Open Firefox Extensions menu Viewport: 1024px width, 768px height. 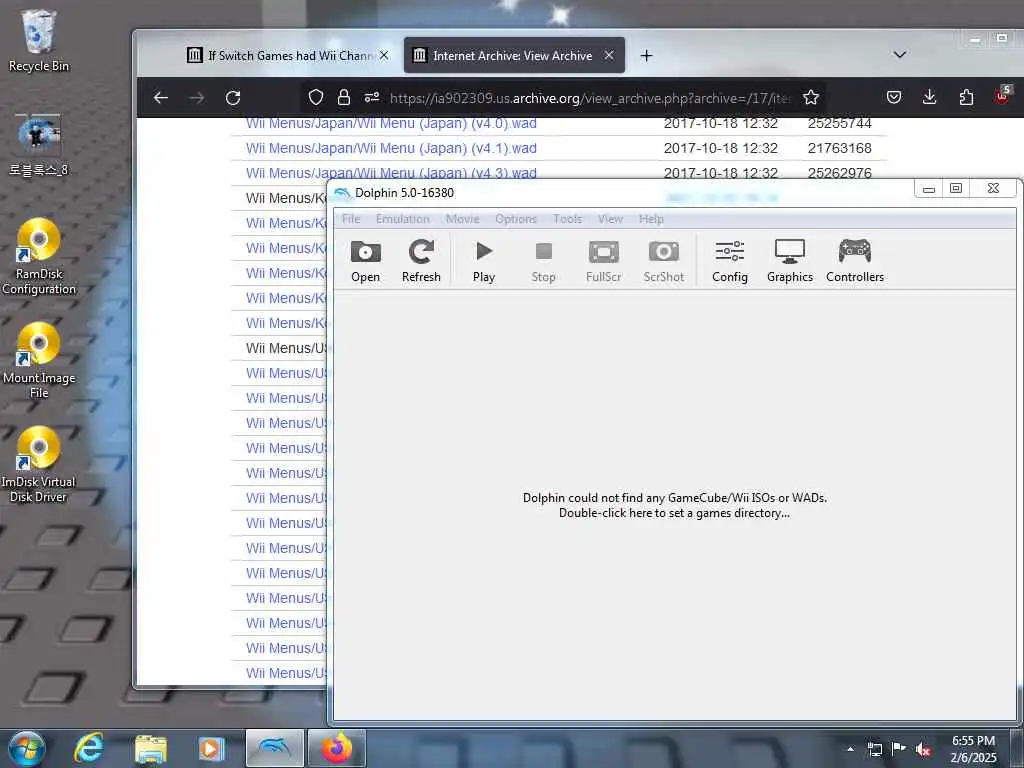point(966,97)
